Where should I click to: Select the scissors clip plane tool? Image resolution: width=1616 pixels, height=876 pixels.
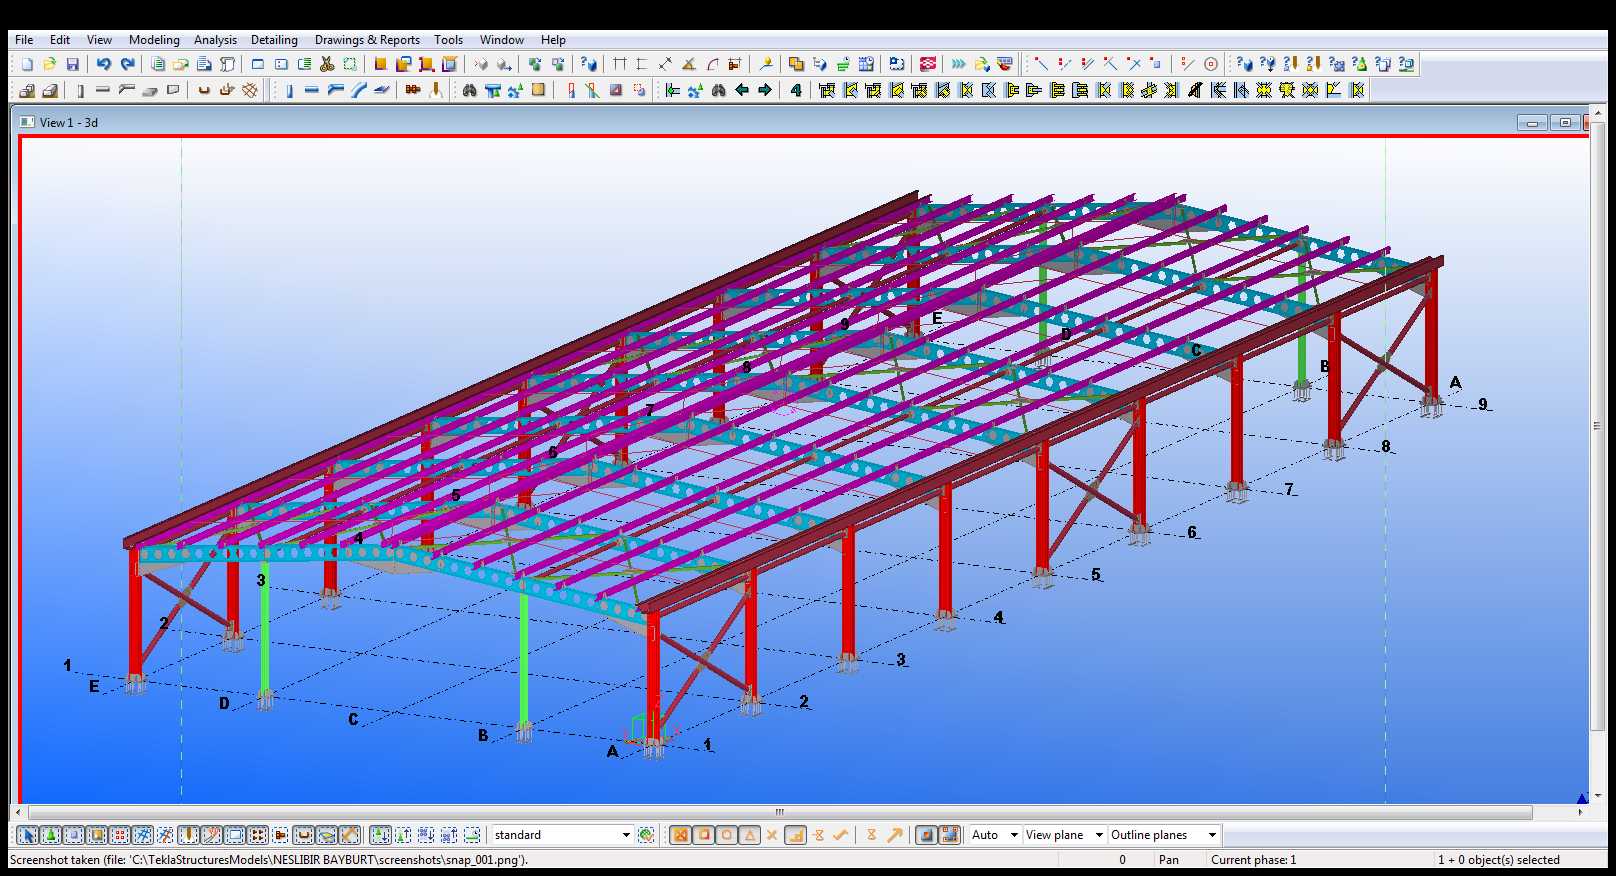327,64
